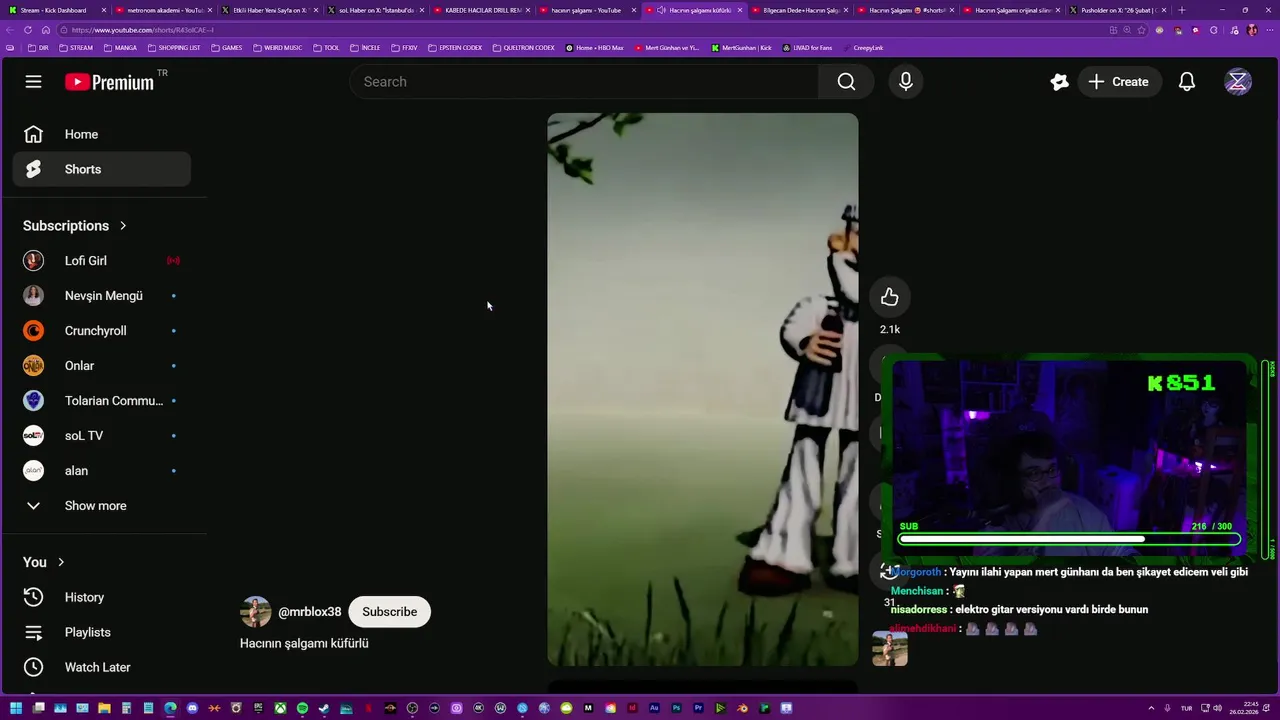The image size is (1280, 720).
Task: Open Xbox app from the taskbar
Action: 280,708
